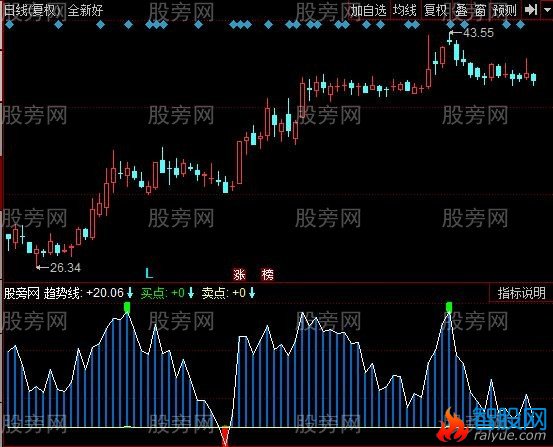Click the jump-to-end arrow icon

click(x=531, y=10)
